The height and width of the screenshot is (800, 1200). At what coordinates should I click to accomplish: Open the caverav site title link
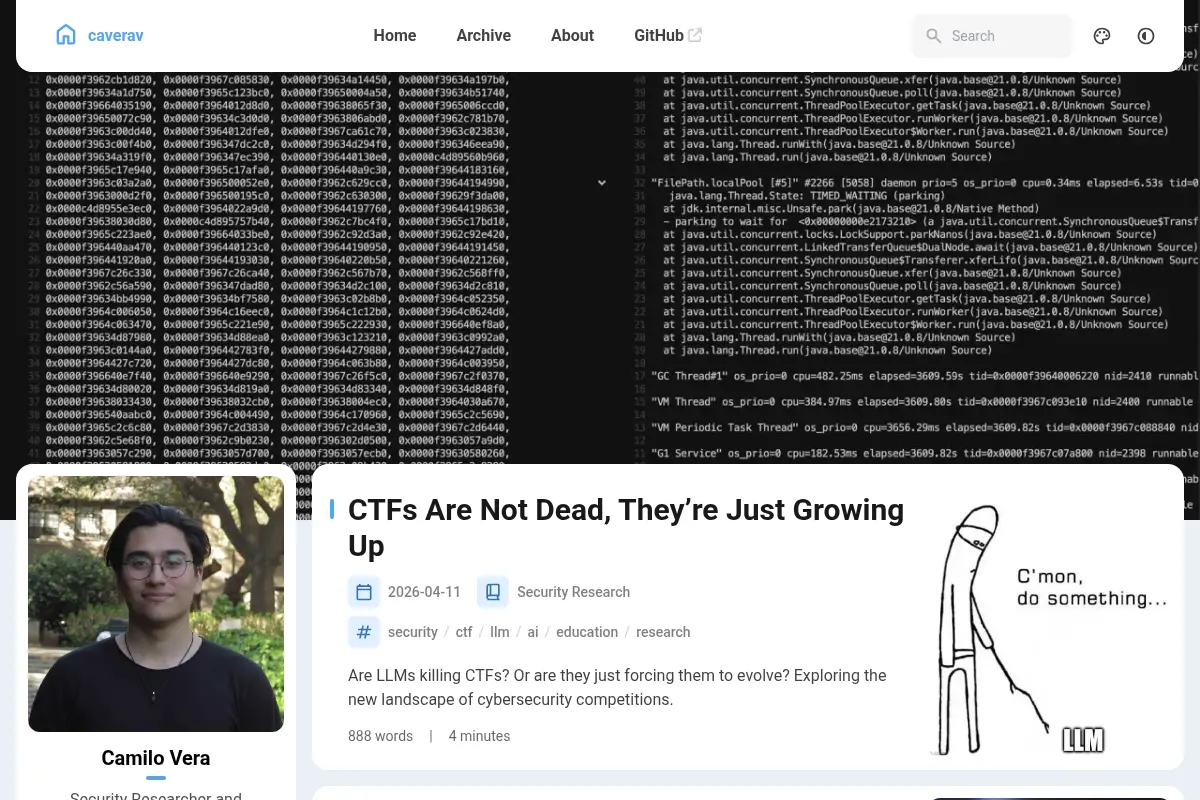click(115, 35)
